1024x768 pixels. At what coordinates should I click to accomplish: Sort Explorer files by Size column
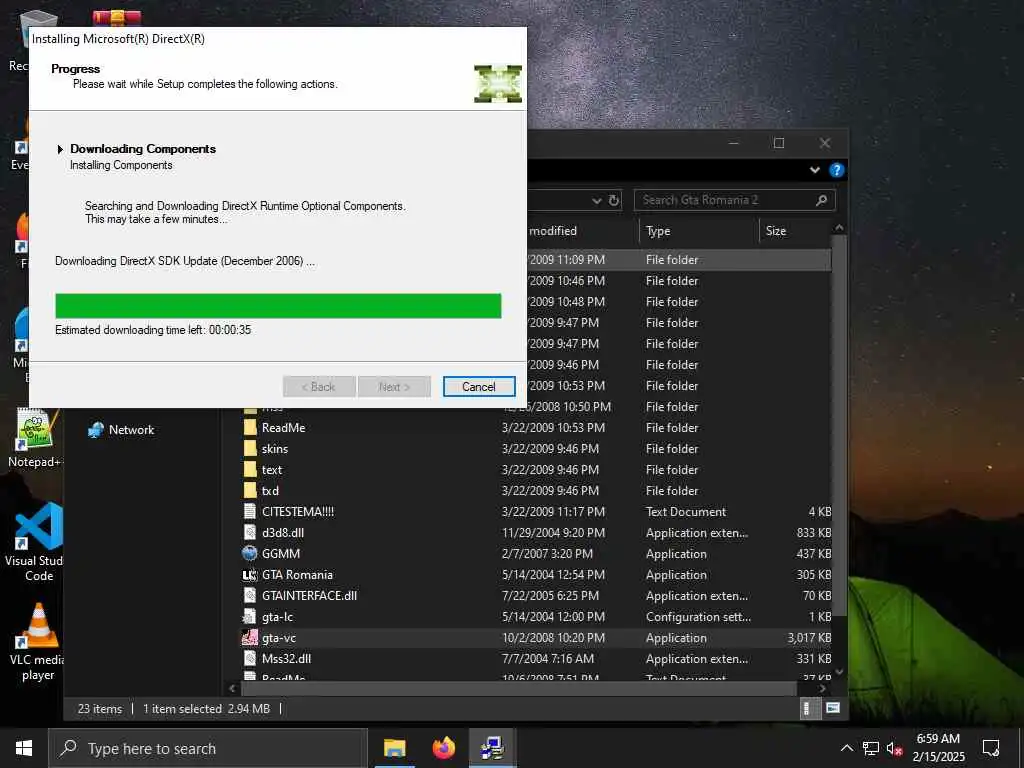tap(794, 231)
